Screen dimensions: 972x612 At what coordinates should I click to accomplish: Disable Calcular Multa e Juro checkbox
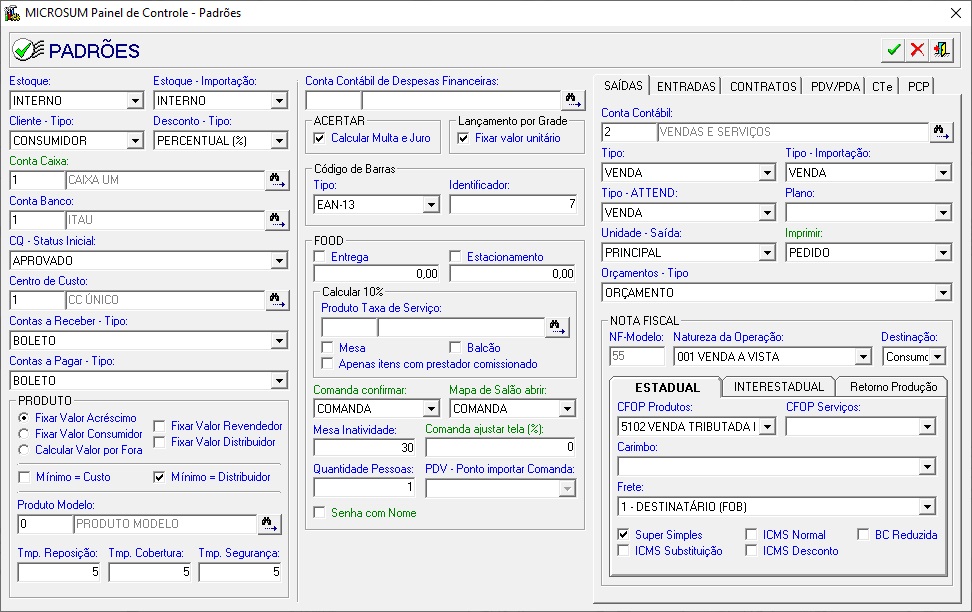321,138
